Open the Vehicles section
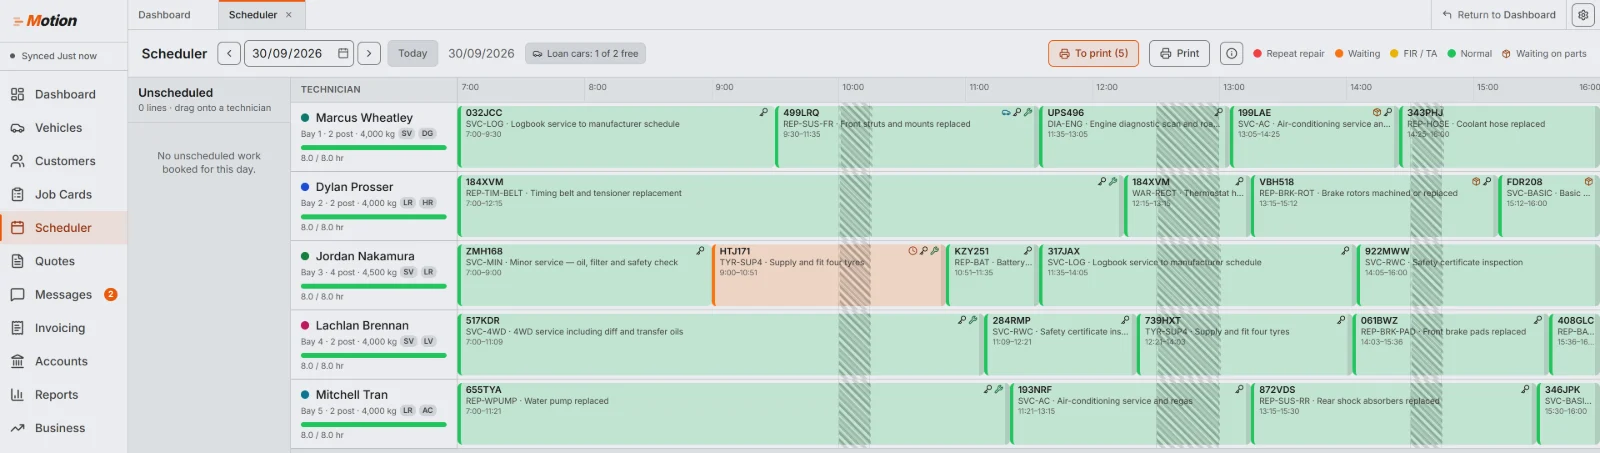This screenshot has width=1600, height=453. tap(64, 128)
